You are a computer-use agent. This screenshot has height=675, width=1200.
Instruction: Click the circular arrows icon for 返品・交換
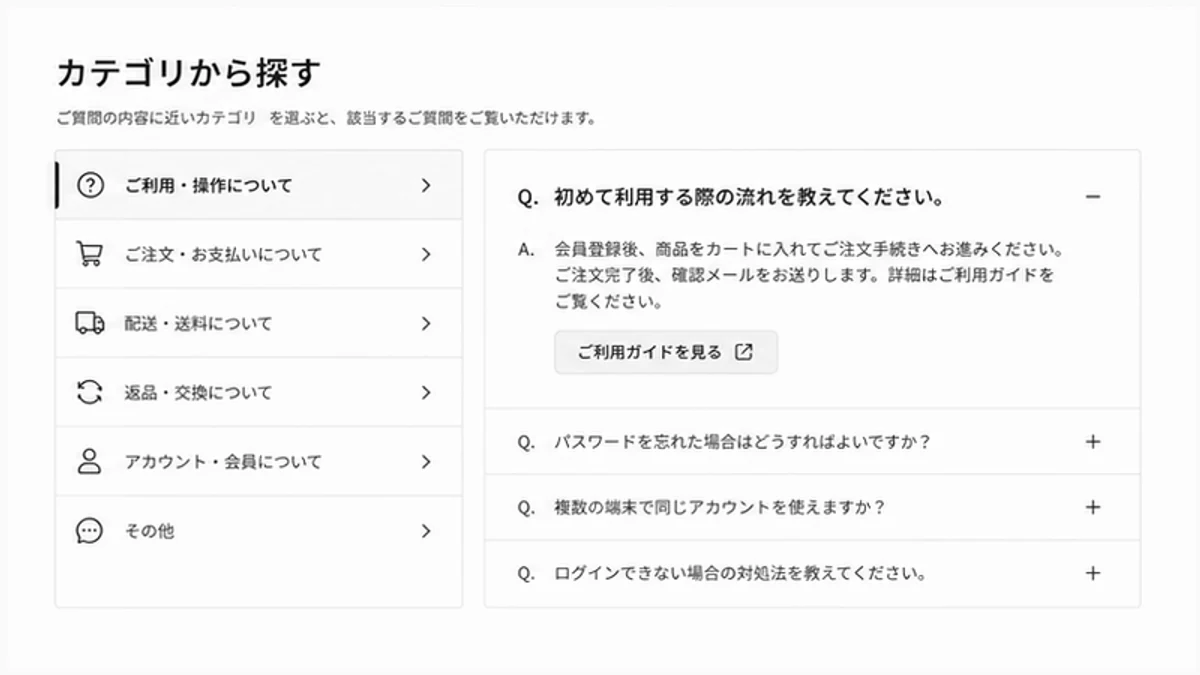[x=90, y=392]
